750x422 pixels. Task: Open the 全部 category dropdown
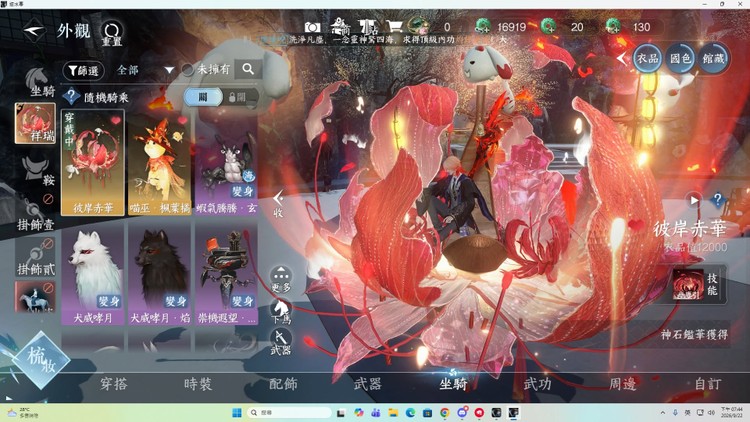pos(145,70)
